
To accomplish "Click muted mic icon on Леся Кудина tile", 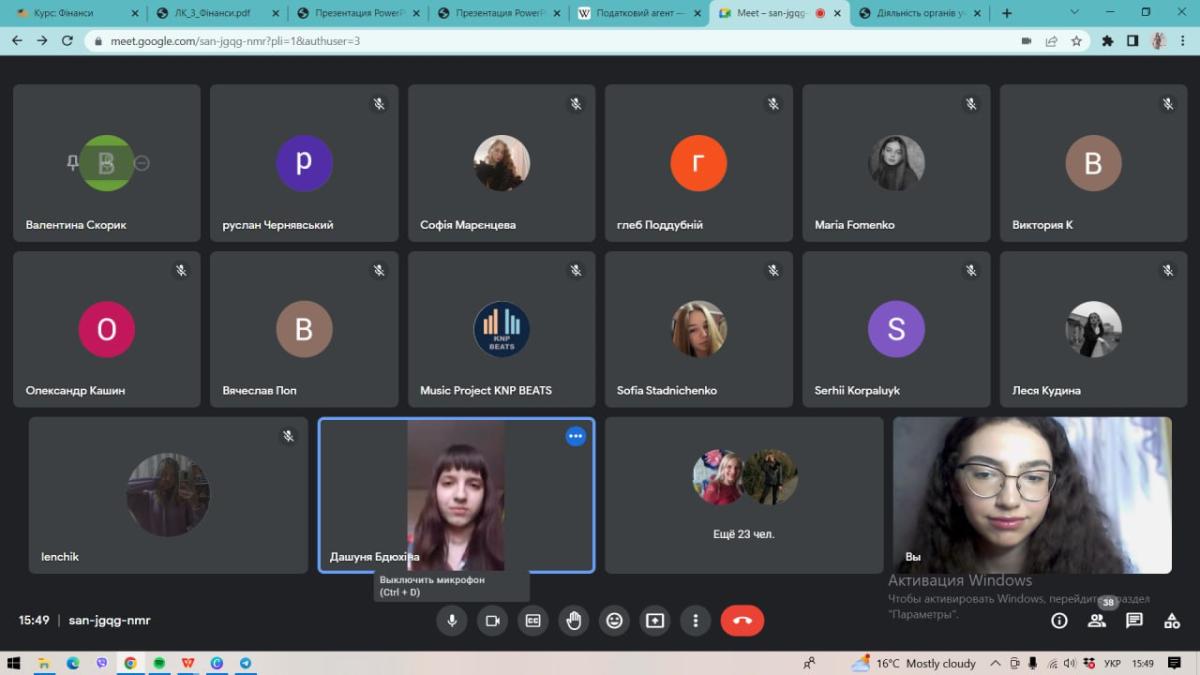I will [1168, 270].
